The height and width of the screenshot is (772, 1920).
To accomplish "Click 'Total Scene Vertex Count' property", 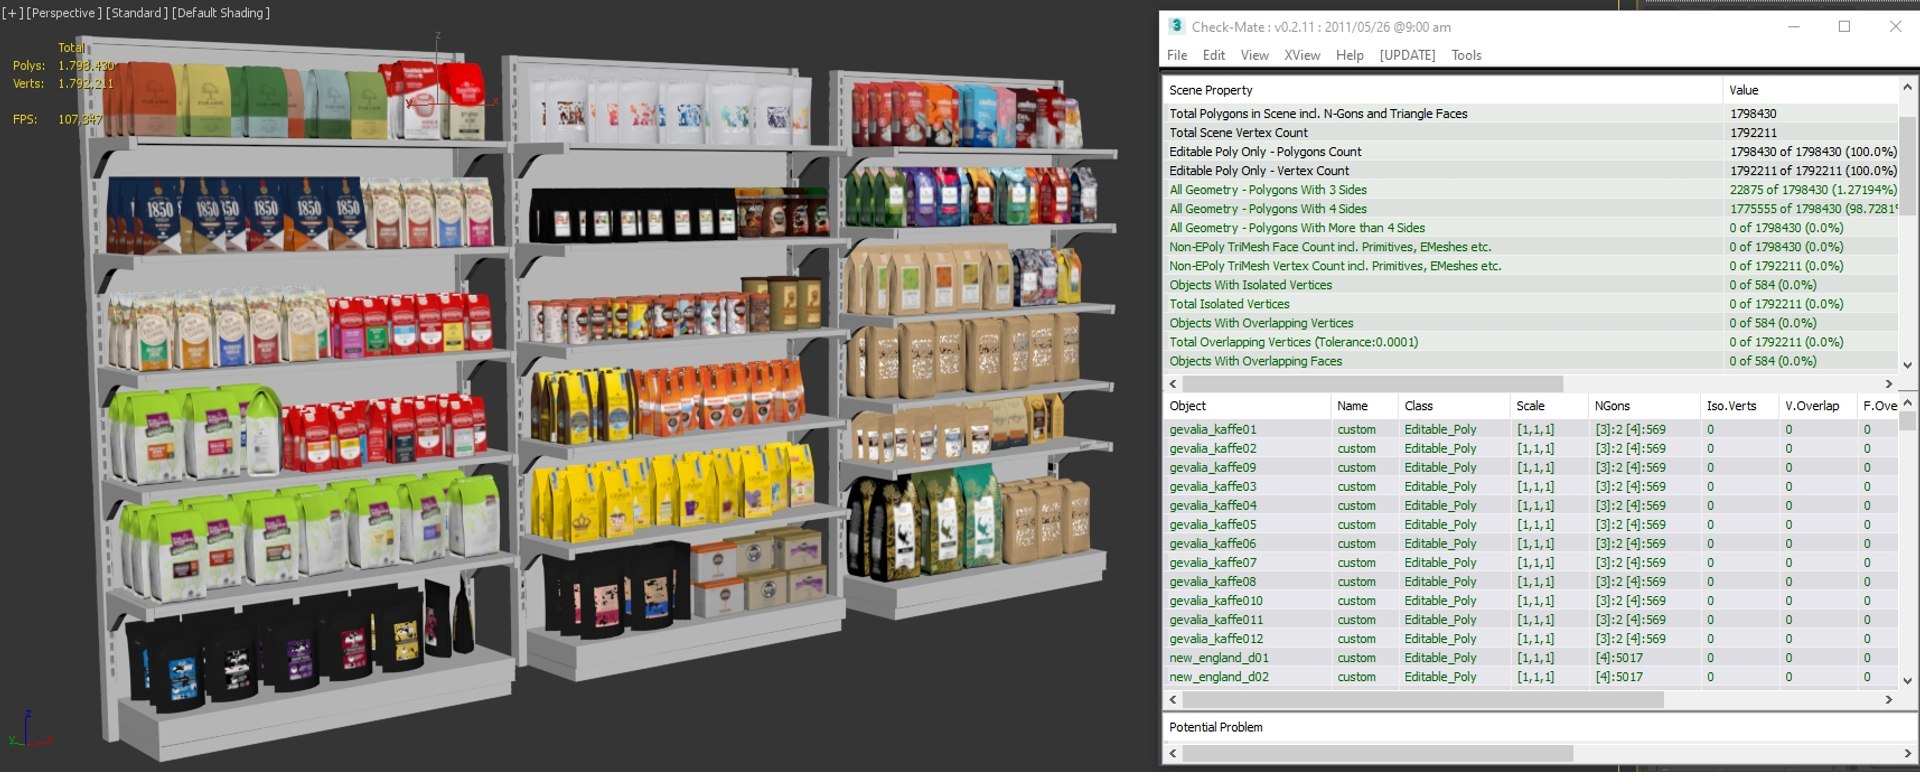I will pyautogui.click(x=1239, y=133).
